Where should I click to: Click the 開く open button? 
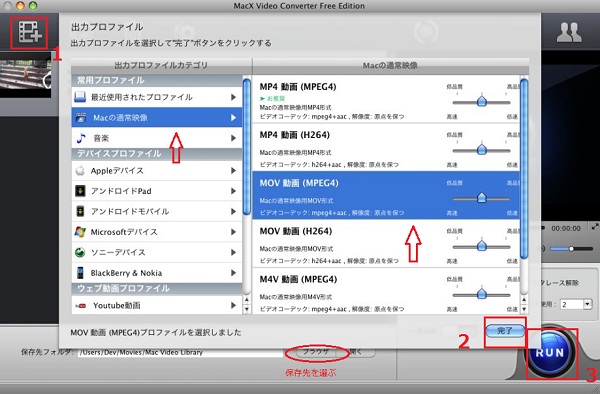(x=356, y=352)
